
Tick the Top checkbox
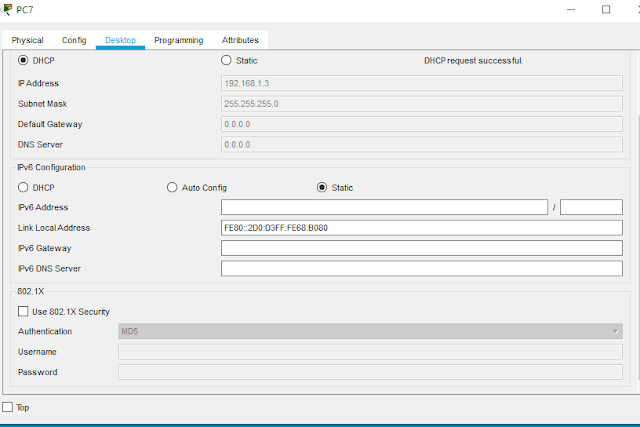(x=7, y=407)
